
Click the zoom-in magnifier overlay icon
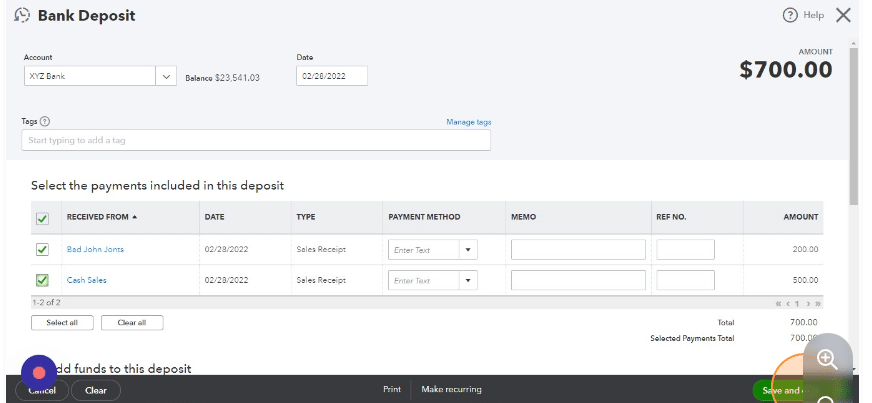tap(827, 360)
